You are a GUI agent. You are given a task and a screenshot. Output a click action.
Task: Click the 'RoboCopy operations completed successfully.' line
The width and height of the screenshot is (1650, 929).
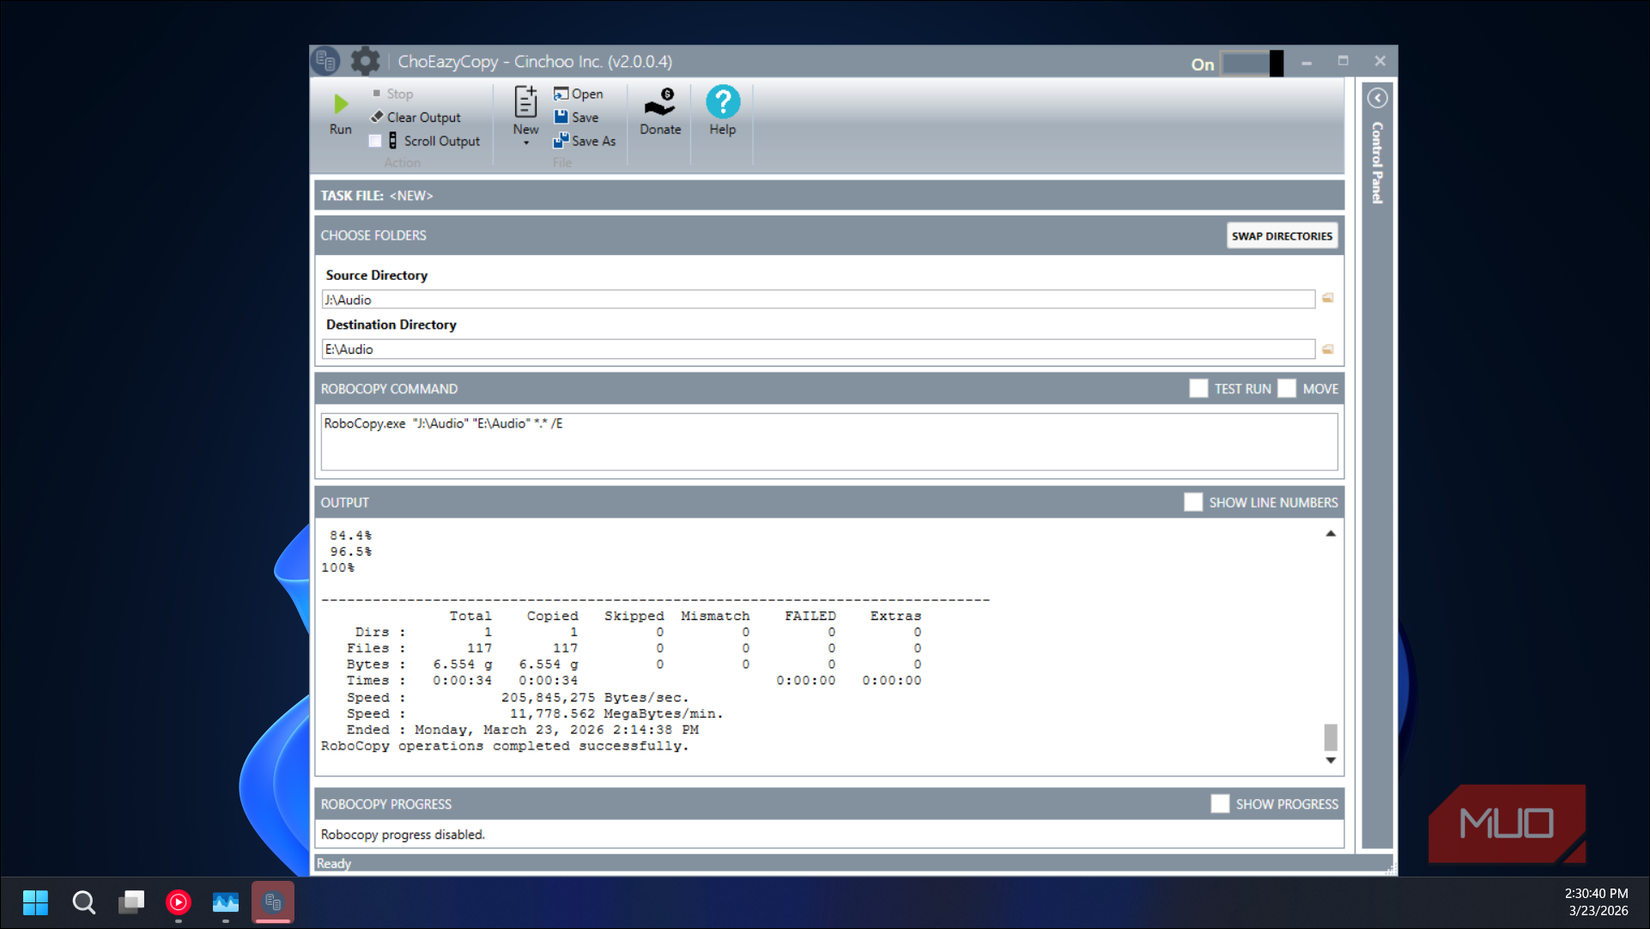tap(505, 746)
